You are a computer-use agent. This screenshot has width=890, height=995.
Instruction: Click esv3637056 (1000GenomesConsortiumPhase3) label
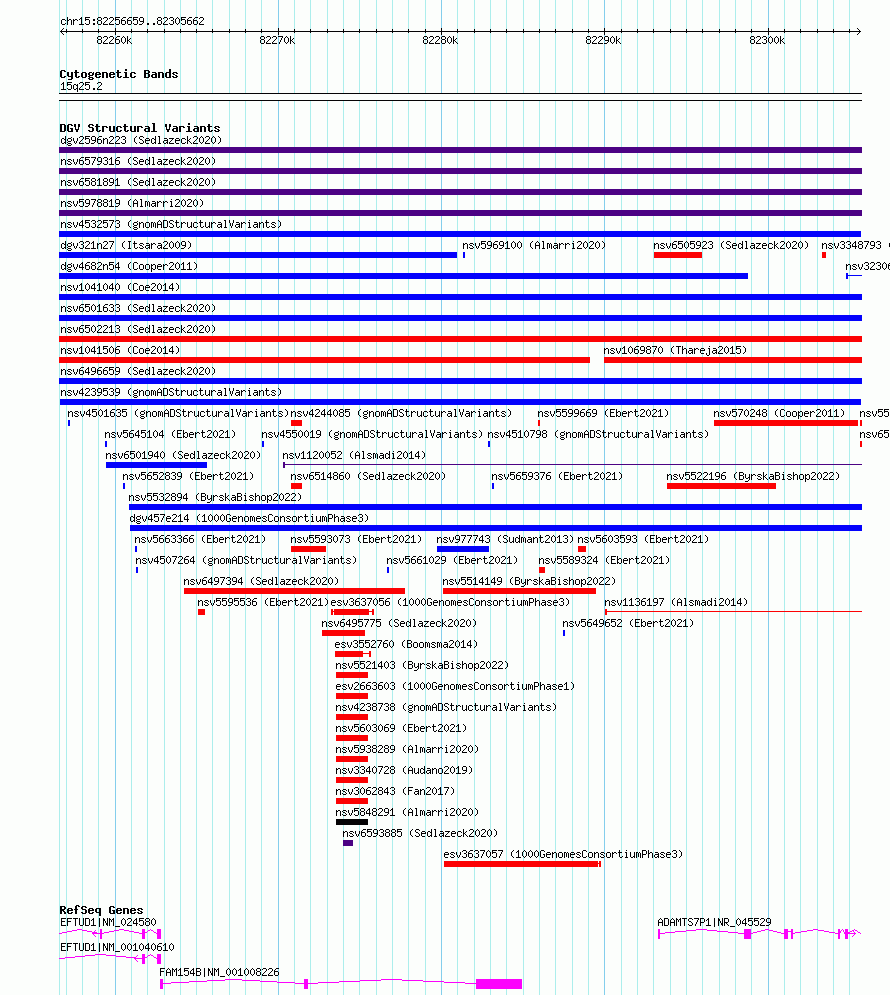click(x=450, y=602)
